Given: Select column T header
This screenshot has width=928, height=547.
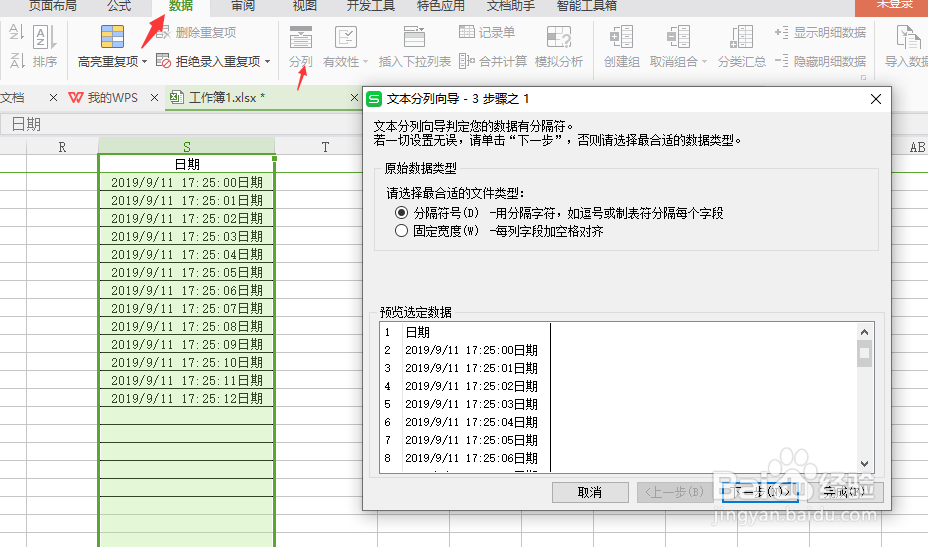Looking at the screenshot, I should 325,147.
